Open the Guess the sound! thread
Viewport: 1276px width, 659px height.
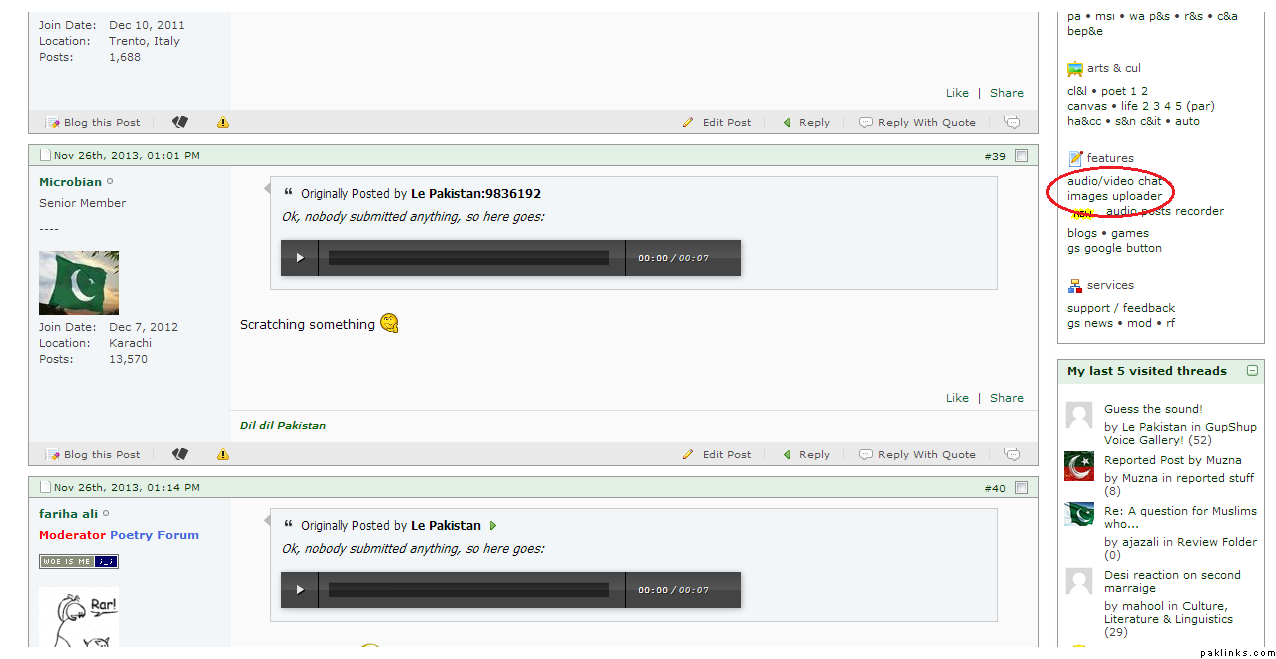click(x=1153, y=409)
